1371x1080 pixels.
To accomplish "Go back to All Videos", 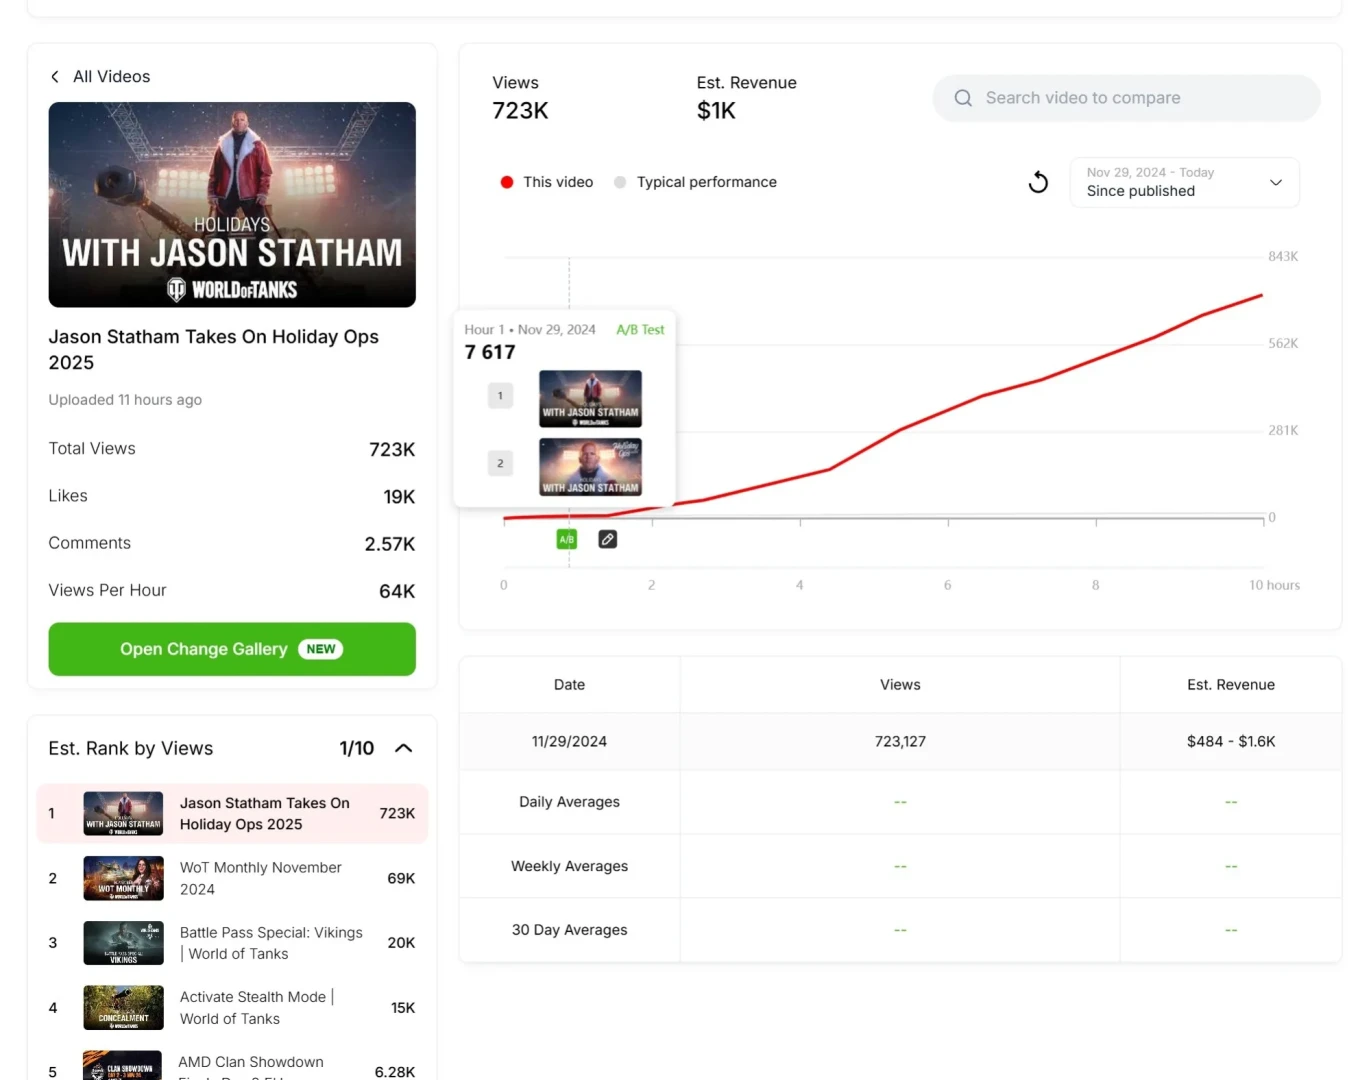I will pos(111,77).
